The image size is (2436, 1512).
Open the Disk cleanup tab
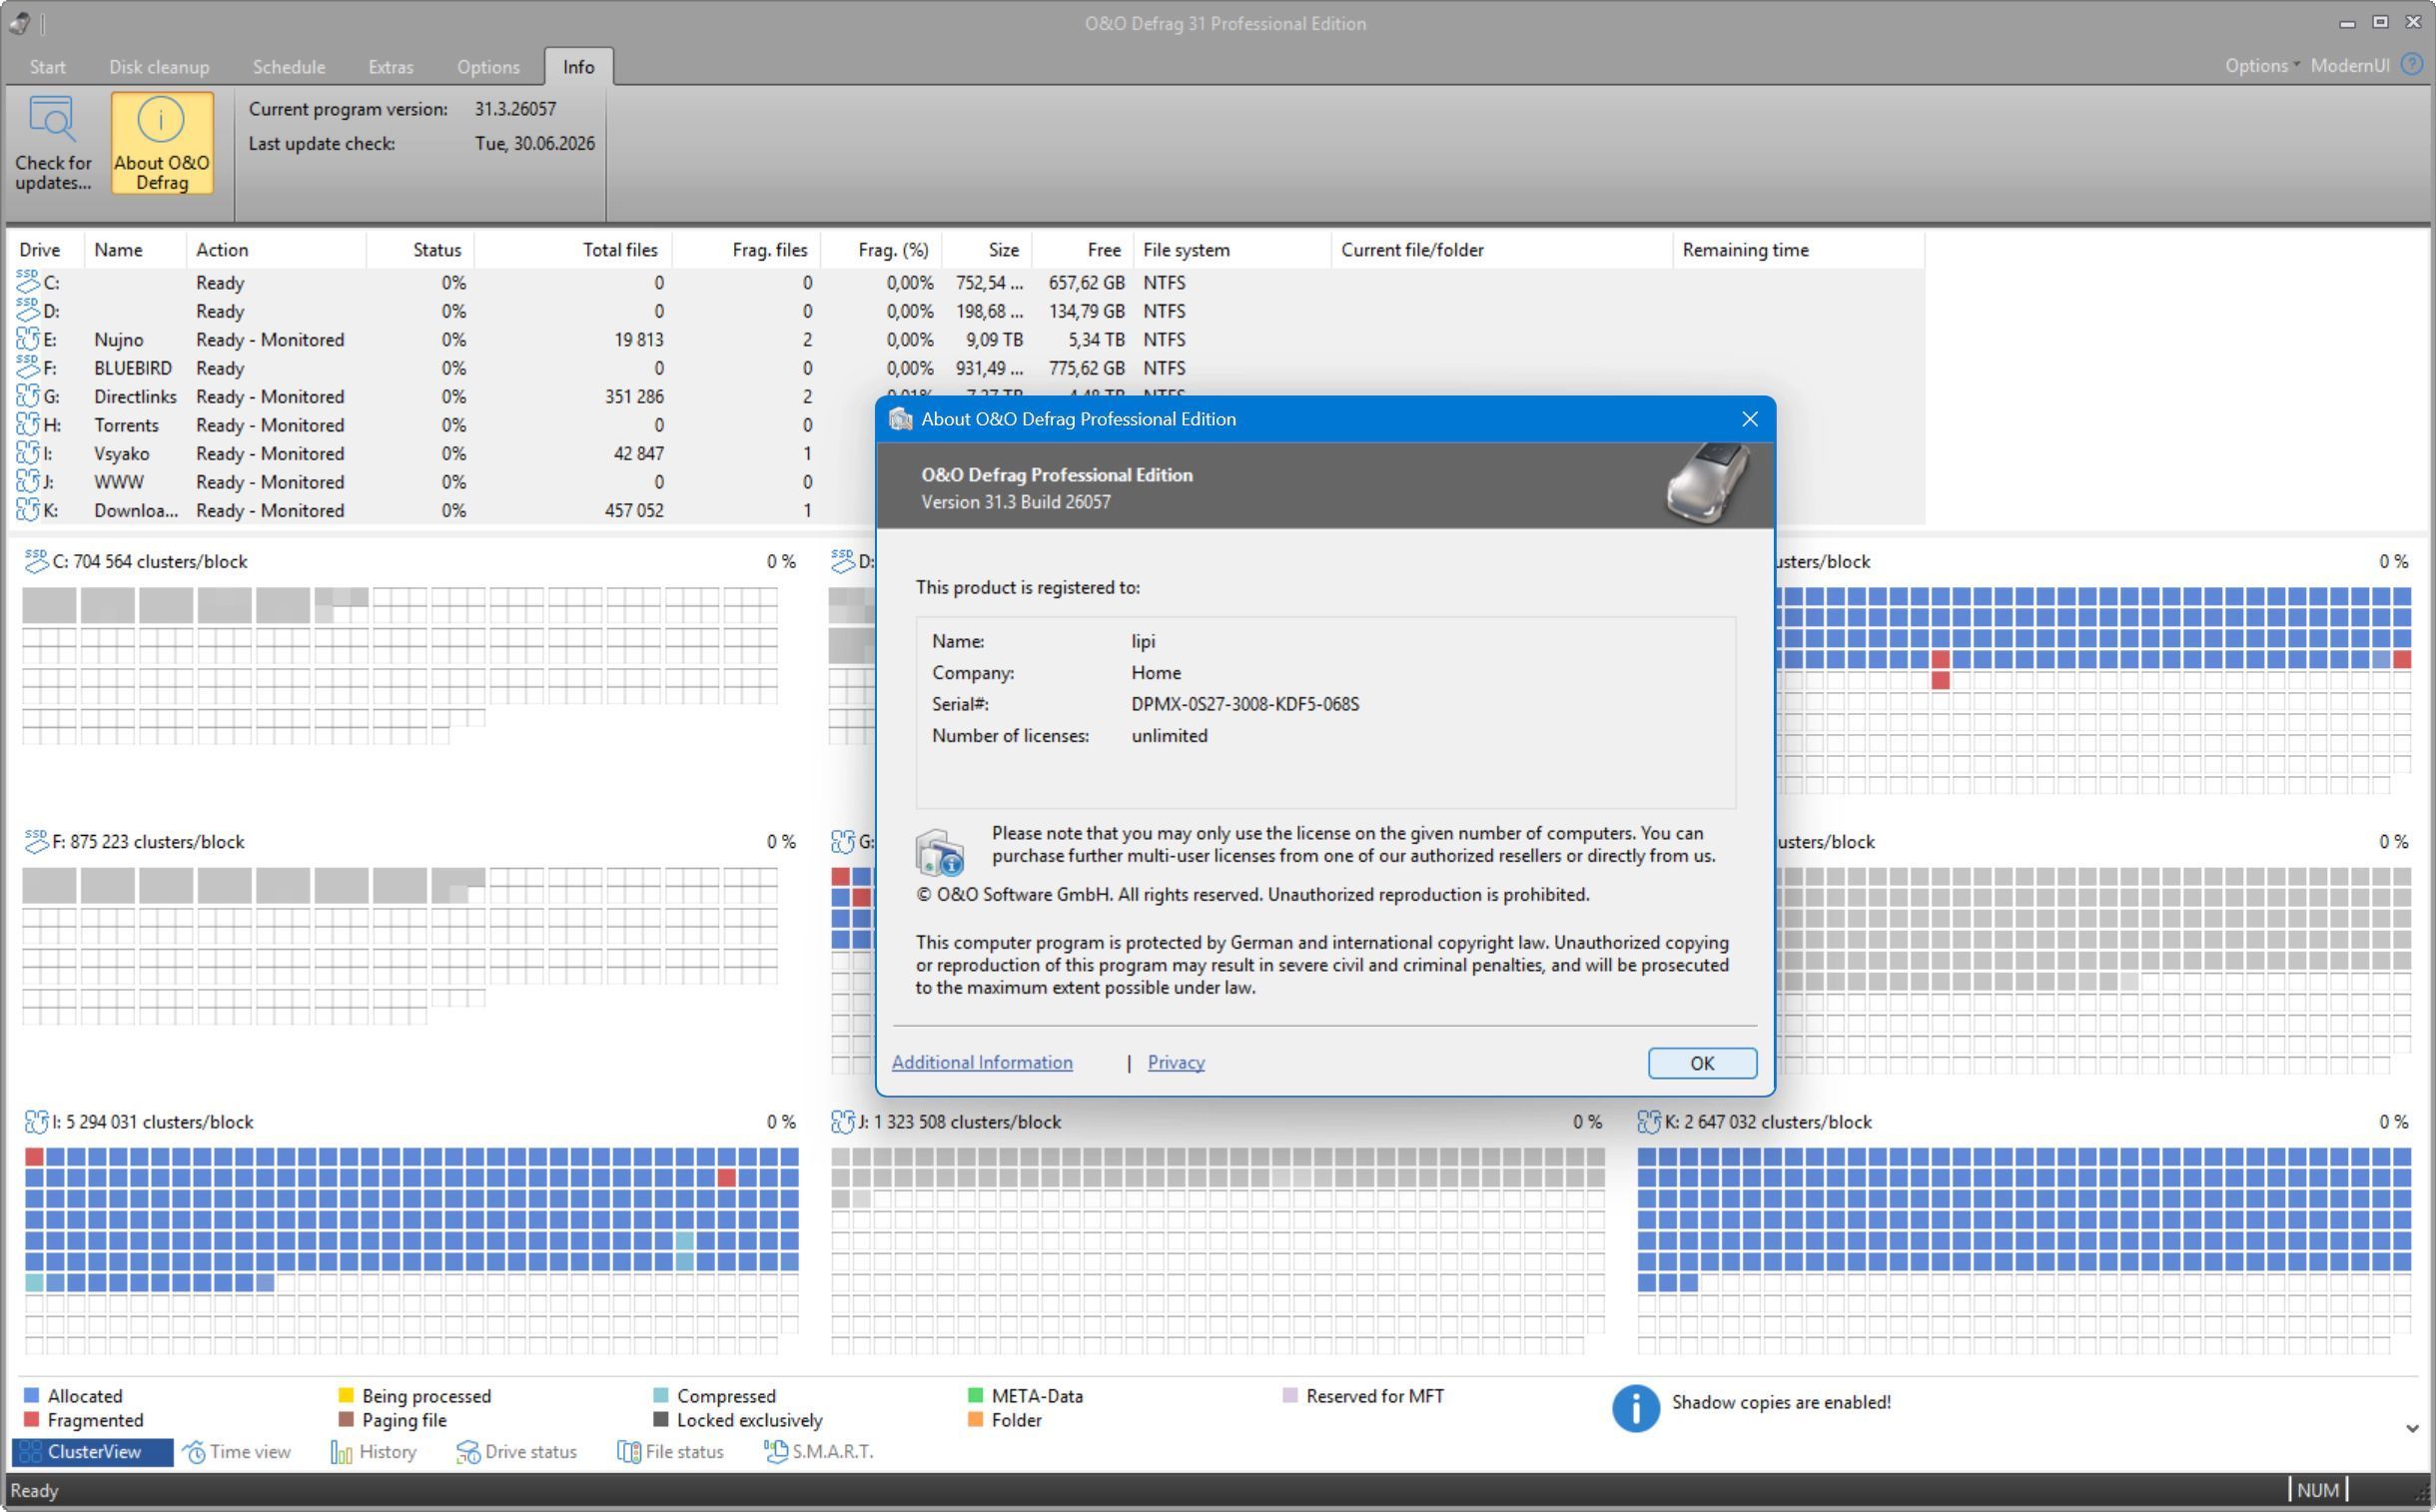tap(159, 67)
